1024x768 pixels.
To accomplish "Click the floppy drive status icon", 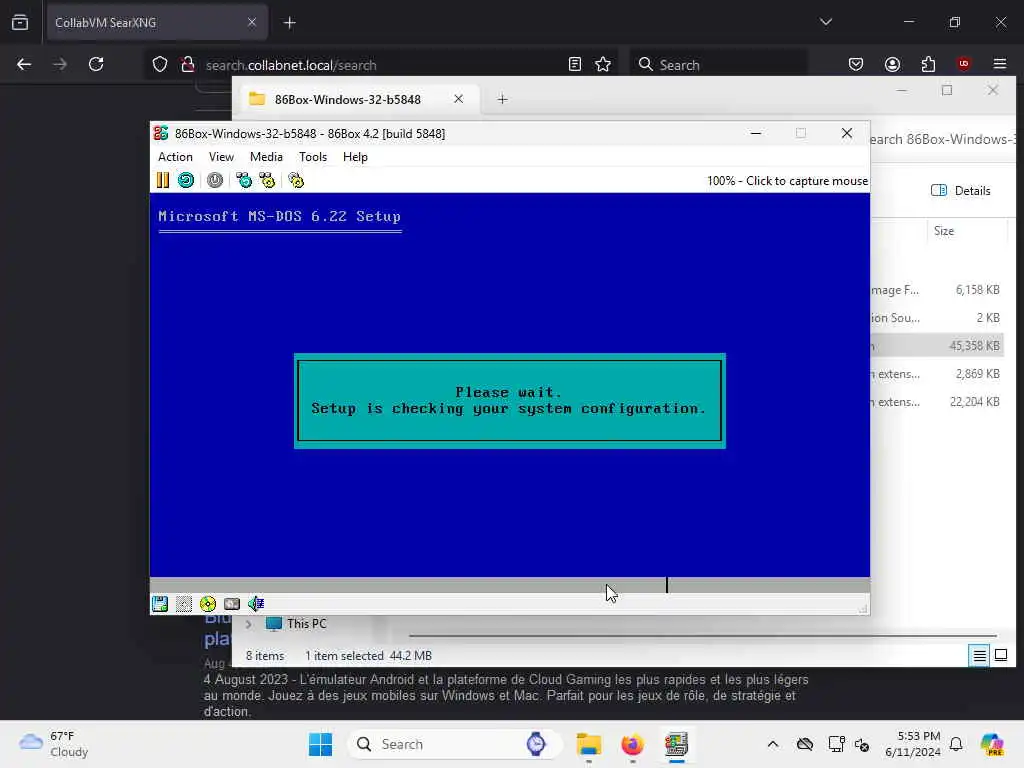I will click(x=160, y=604).
